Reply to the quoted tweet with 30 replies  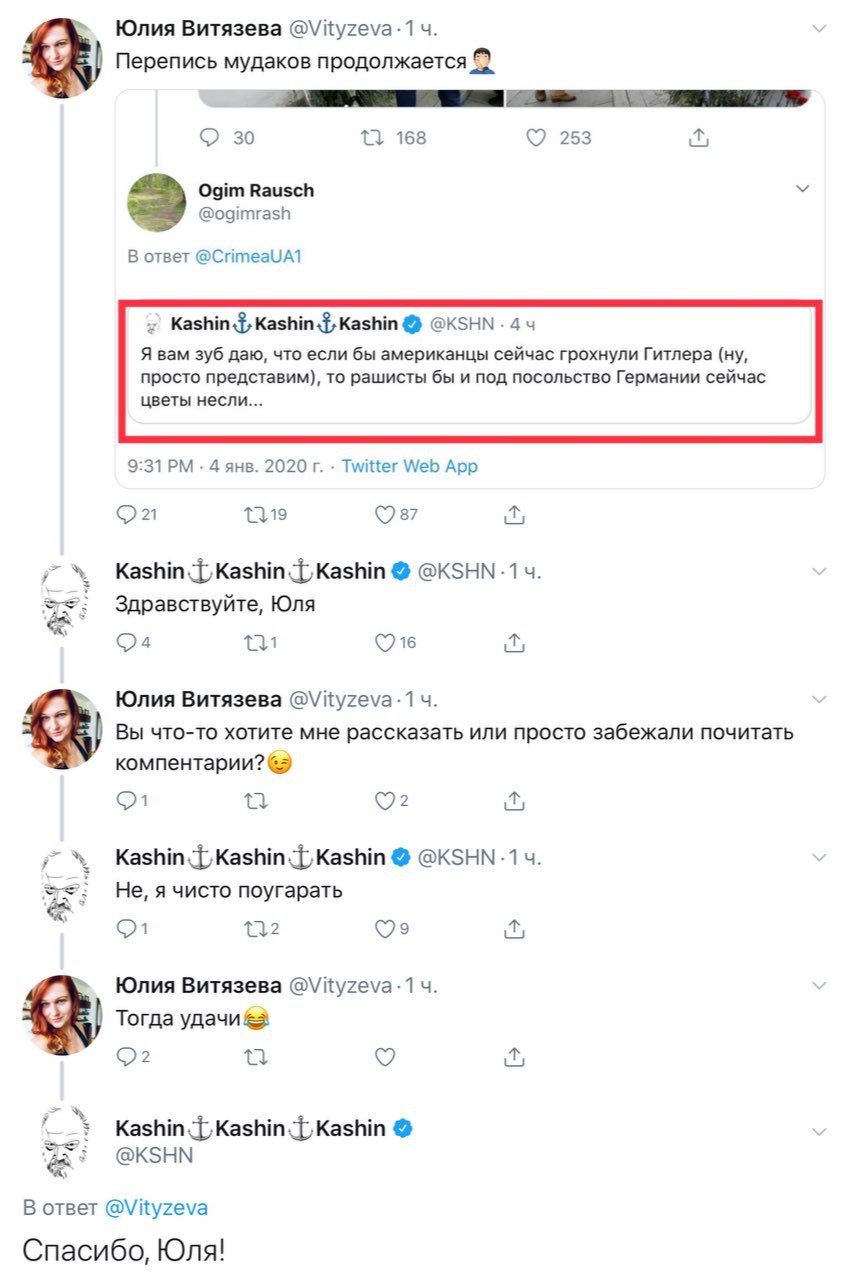210,138
